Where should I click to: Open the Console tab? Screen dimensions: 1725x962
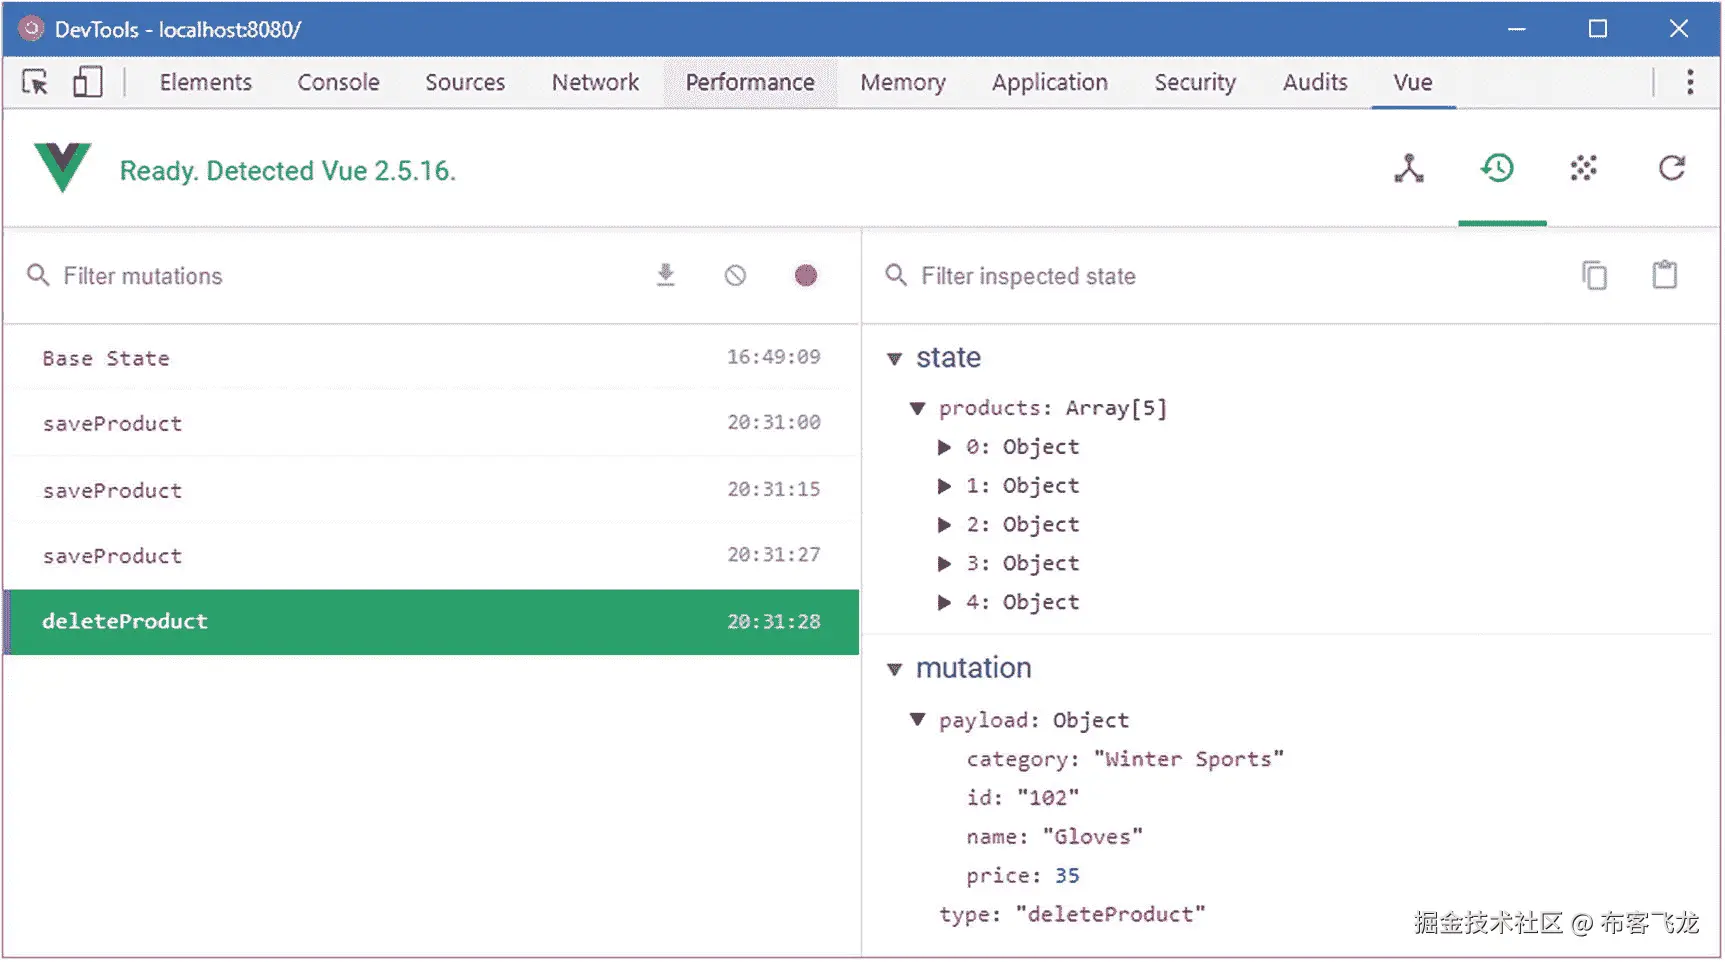point(338,82)
